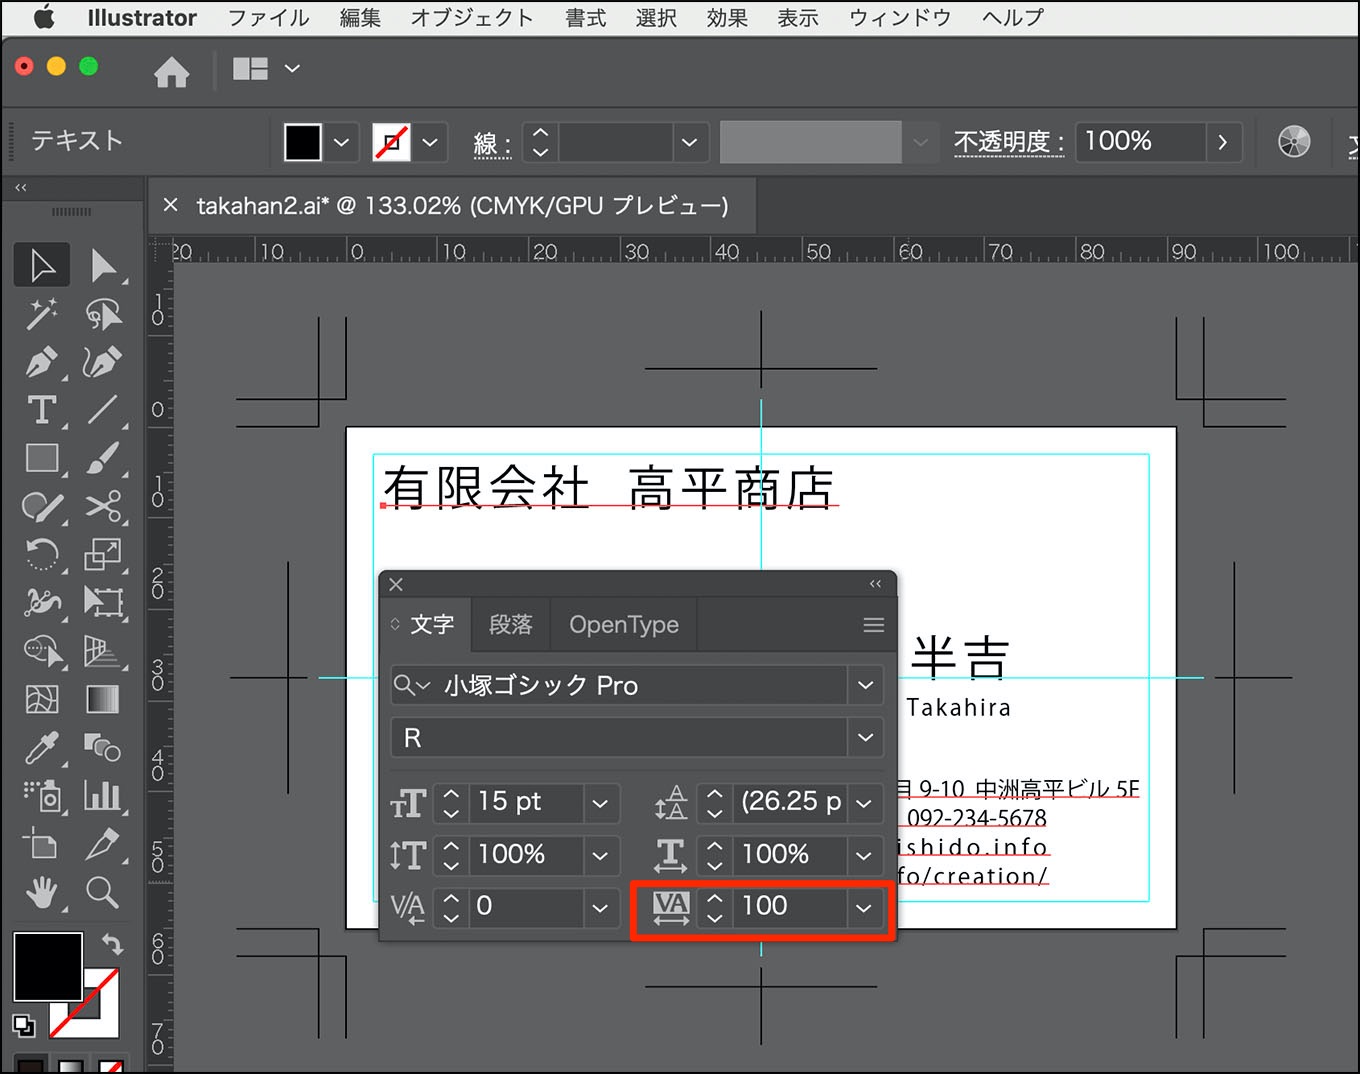Click the opacity 100% field
Screen dimensions: 1360x1074
1141,142
